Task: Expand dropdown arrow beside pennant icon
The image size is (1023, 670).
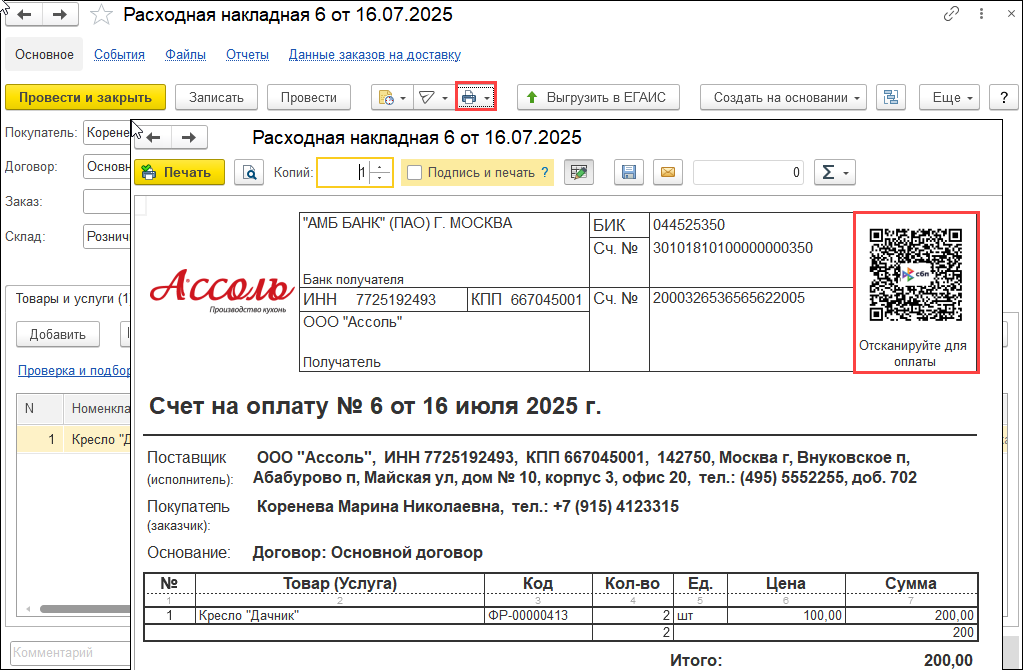Action: click(444, 99)
